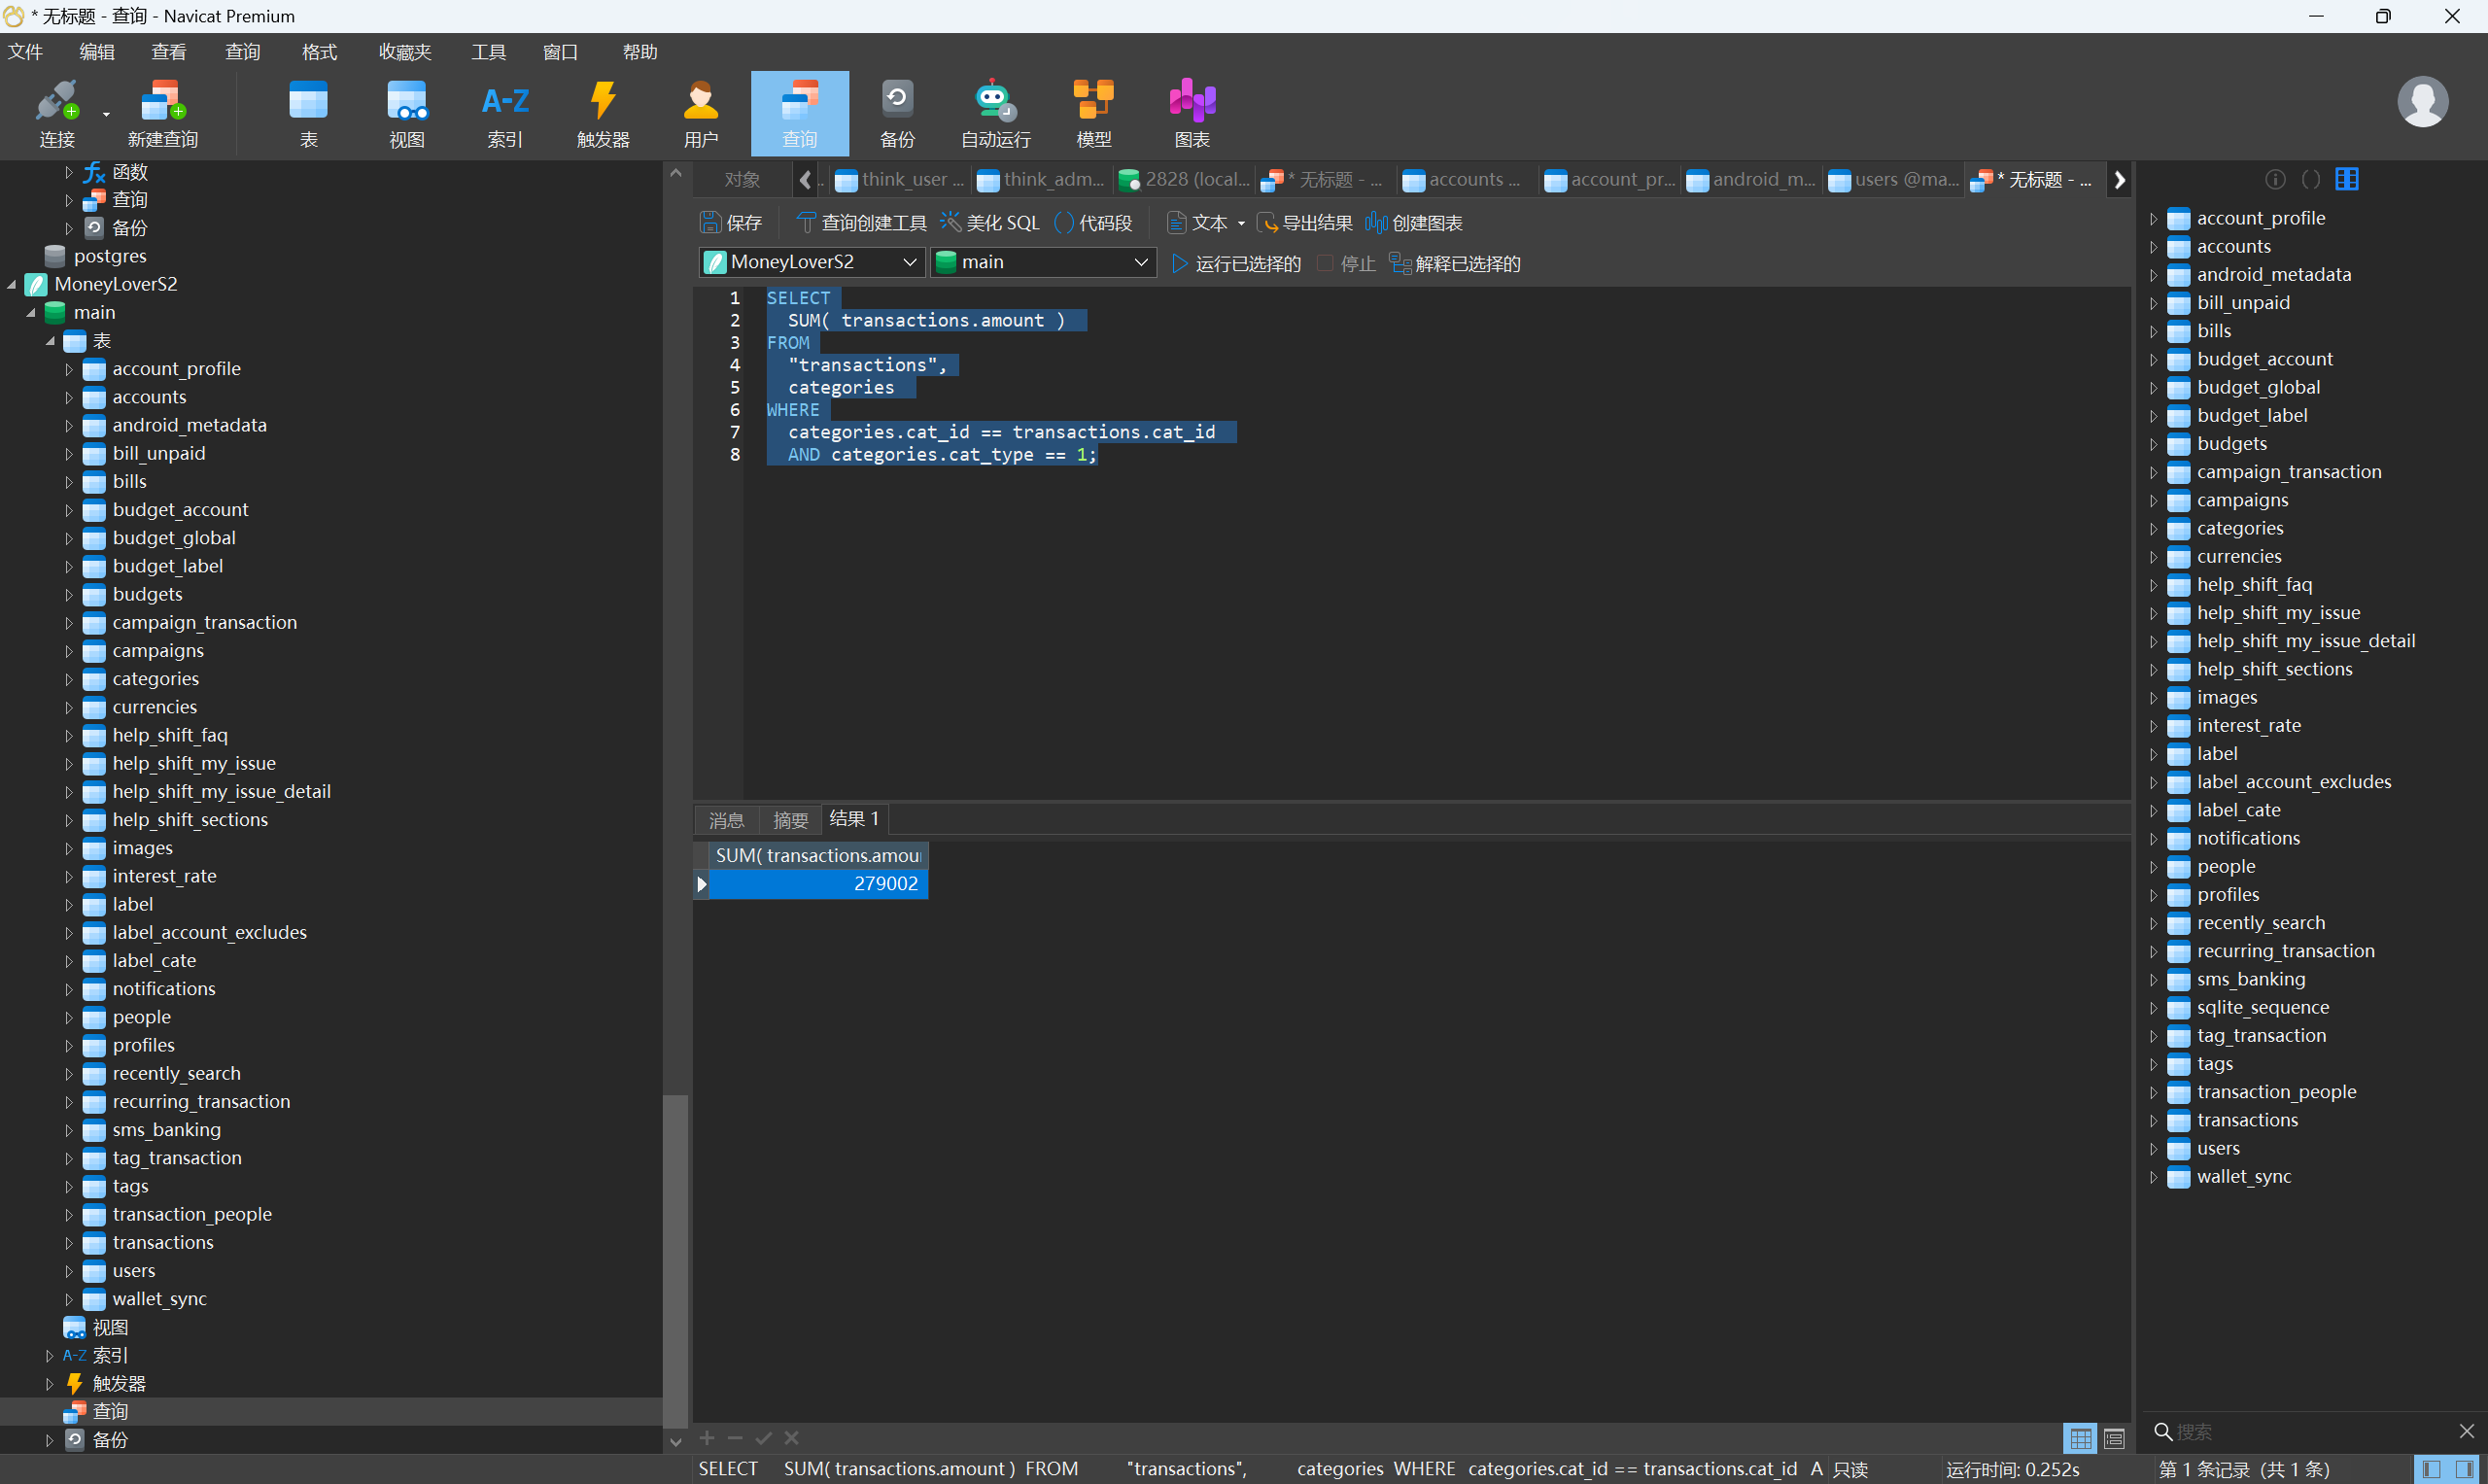Expand the transactions table in left tree
Screen dimensions: 2488x1484
pos(69,1243)
